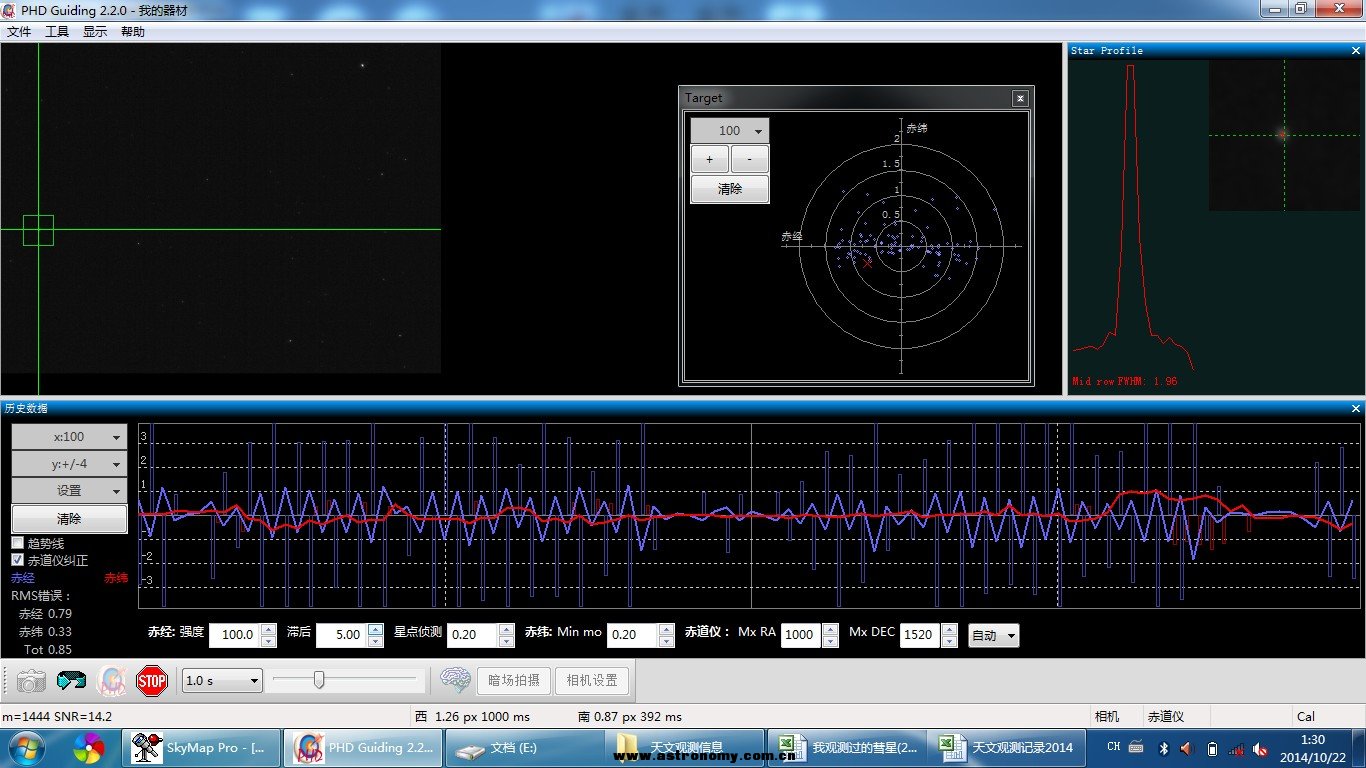Stop guiding with the STOP icon
1366x768 pixels.
coord(151,681)
